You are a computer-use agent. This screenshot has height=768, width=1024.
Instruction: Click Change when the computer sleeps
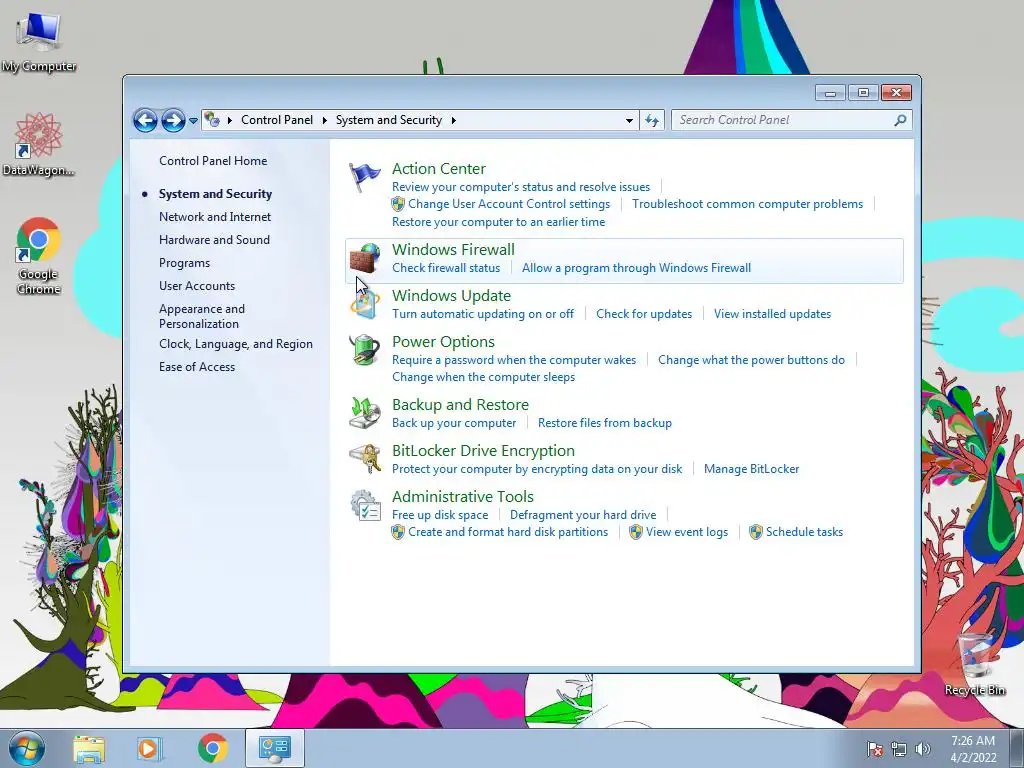coord(483,377)
